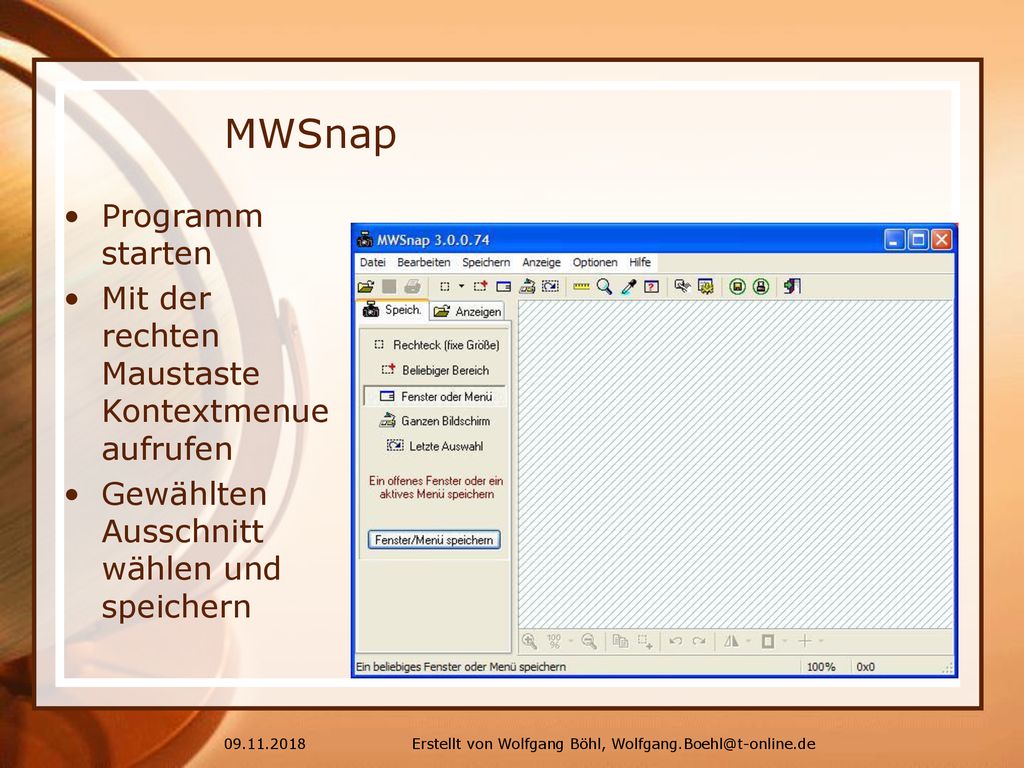This screenshot has height=768, width=1024.
Task: Click the 100% zoom value in status bar
Action: click(x=821, y=667)
